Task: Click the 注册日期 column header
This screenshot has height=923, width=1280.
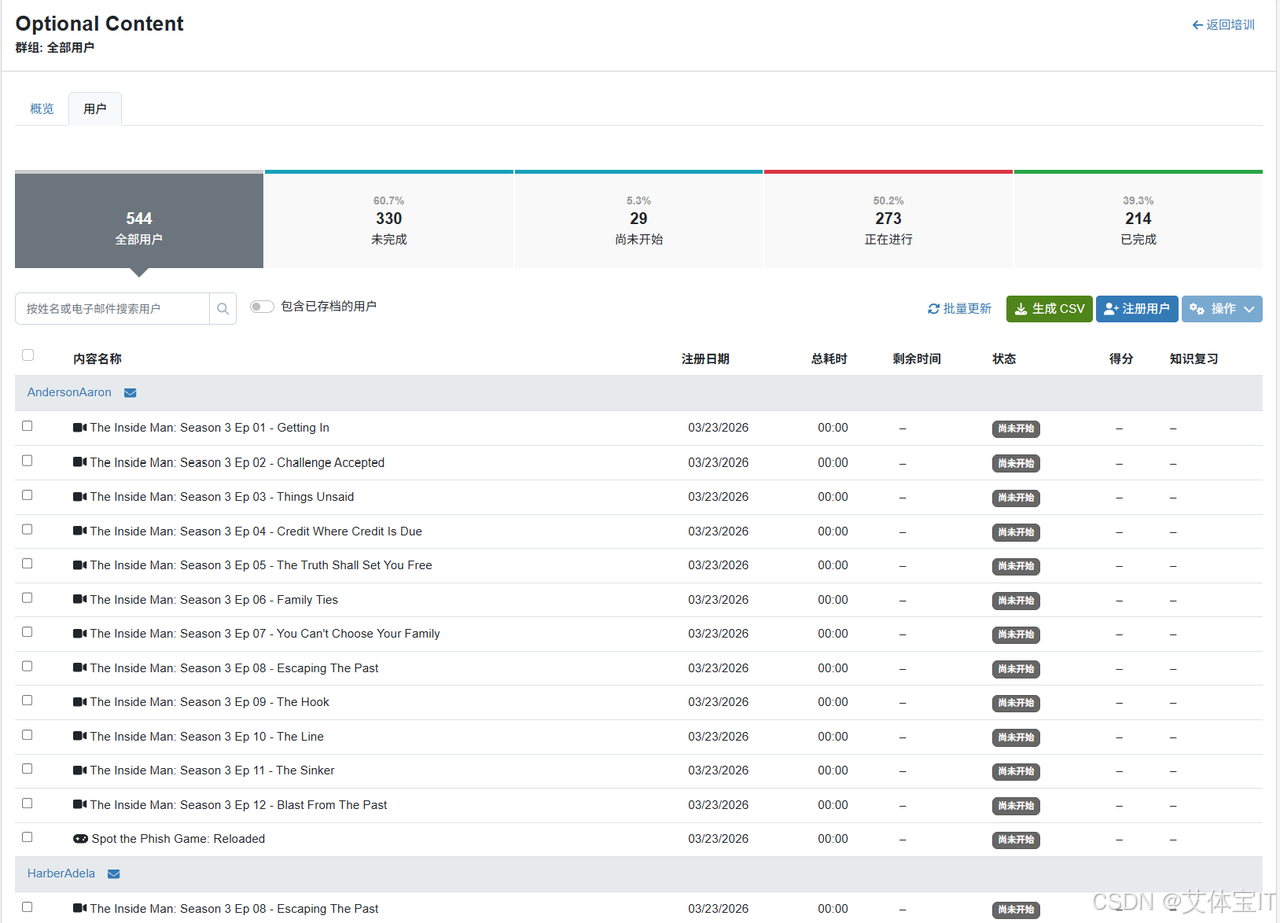Action: click(705, 359)
